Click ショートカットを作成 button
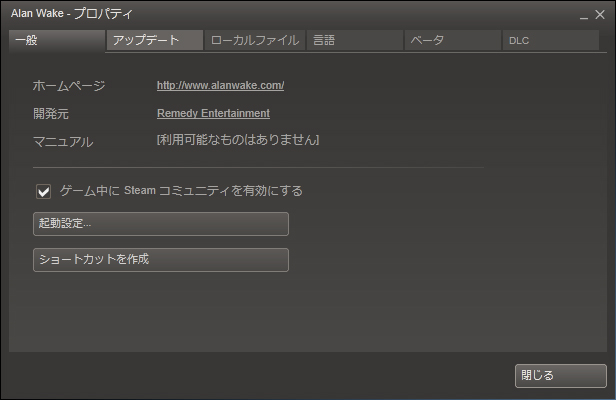 [x=161, y=260]
